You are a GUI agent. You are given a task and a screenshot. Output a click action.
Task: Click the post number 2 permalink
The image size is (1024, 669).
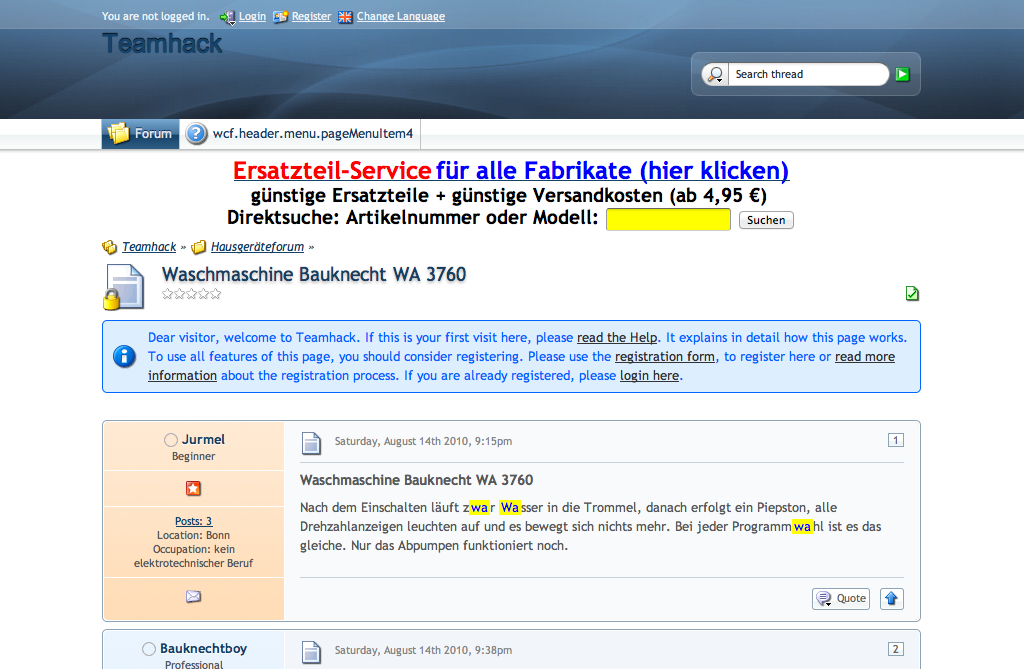(x=896, y=649)
